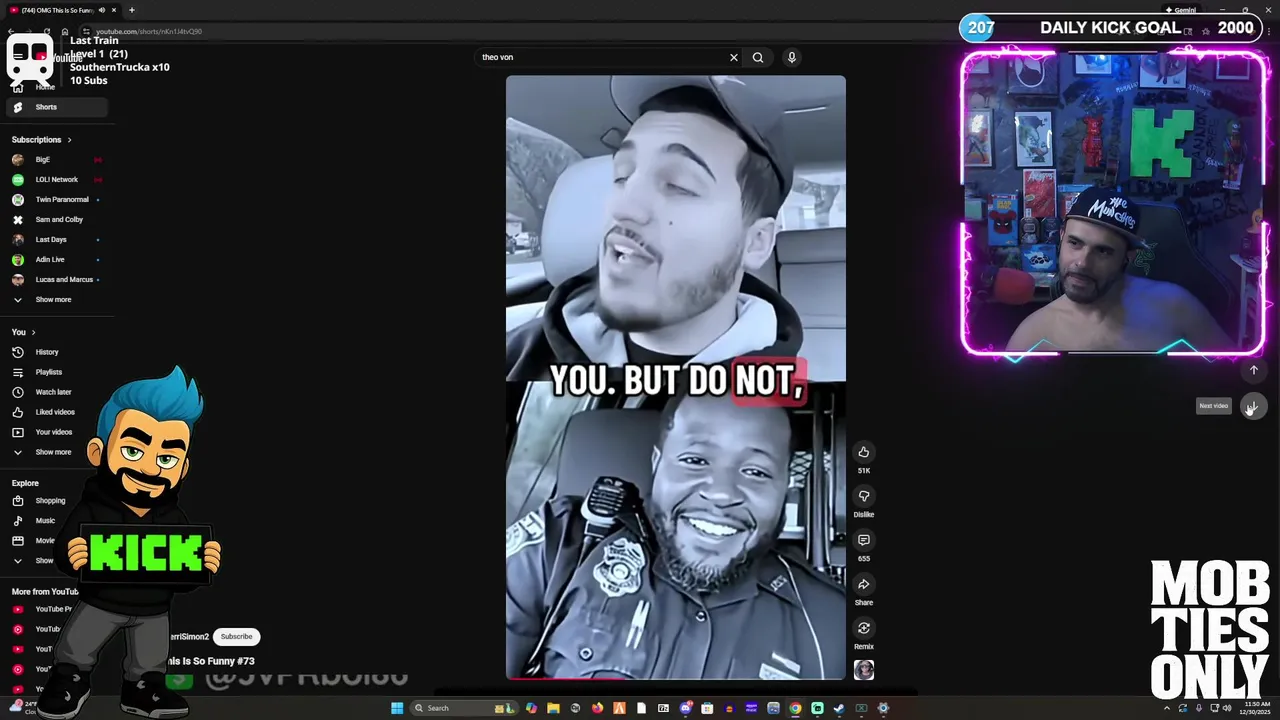Open the comments with 655 count
Viewport: 1280px width, 720px height.
point(864,540)
